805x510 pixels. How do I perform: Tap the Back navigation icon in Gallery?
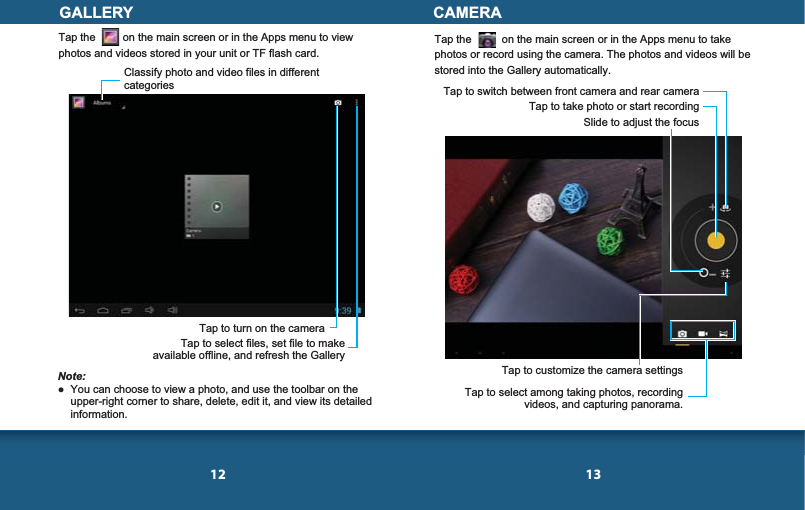tap(80, 310)
